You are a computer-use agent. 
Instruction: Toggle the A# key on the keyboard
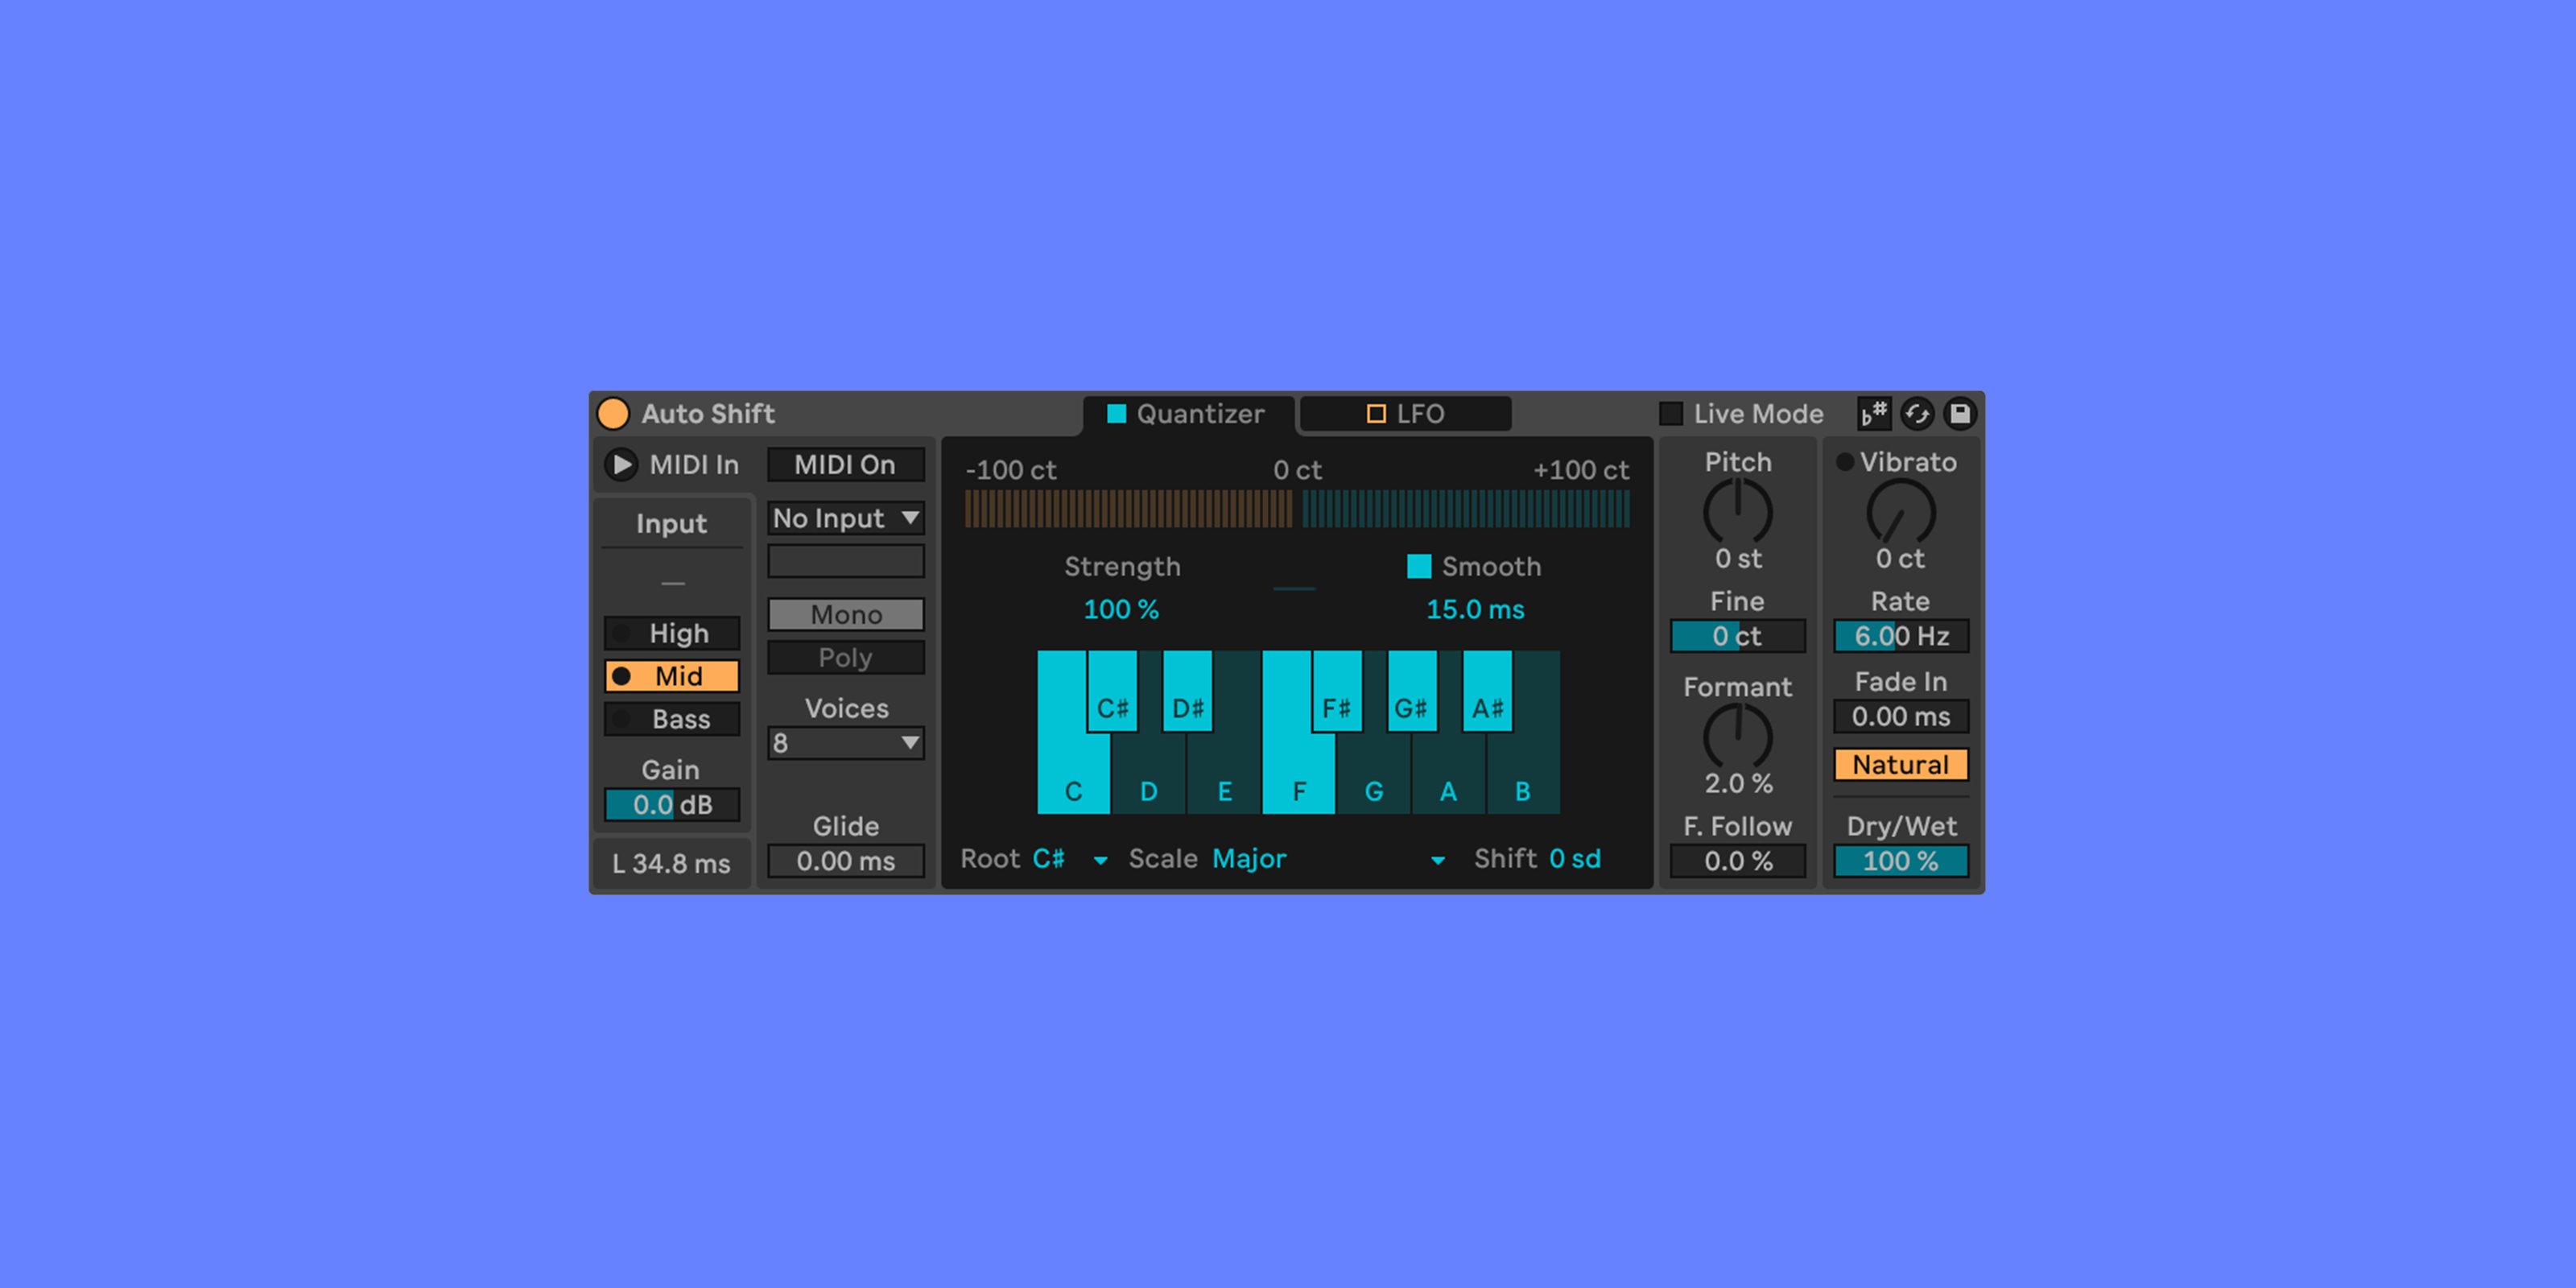tap(1487, 692)
